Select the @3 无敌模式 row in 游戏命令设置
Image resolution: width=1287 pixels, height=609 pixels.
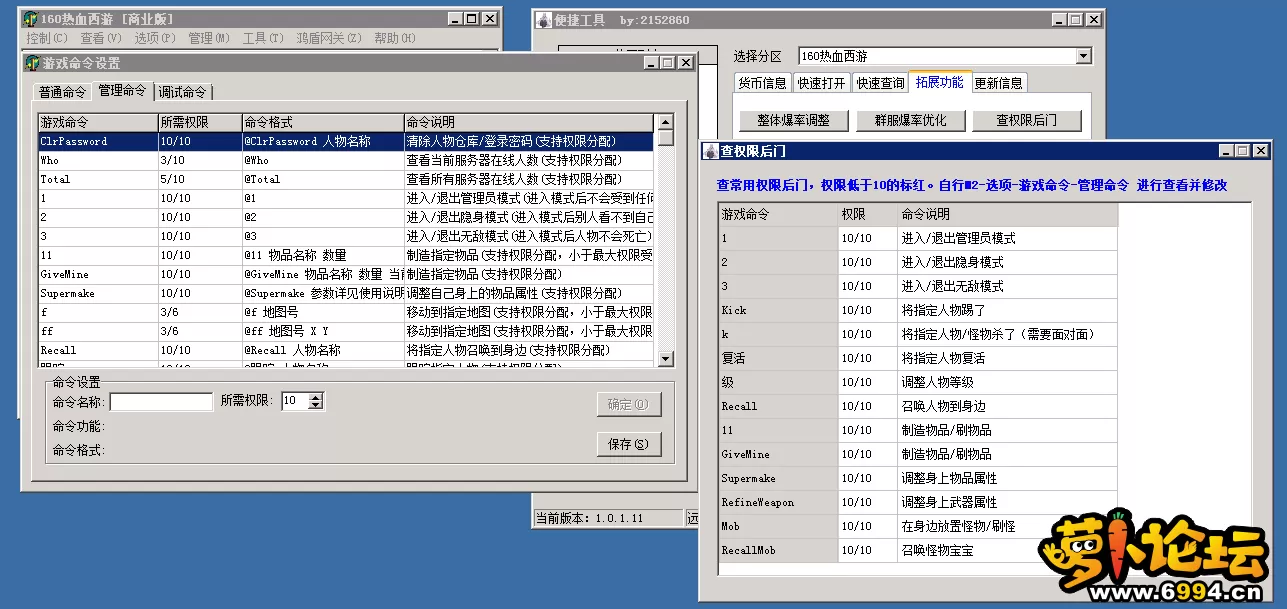(x=347, y=236)
